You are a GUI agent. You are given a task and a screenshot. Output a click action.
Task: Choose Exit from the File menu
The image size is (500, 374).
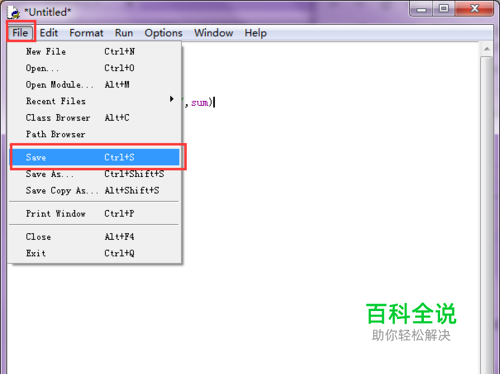[x=95, y=253]
